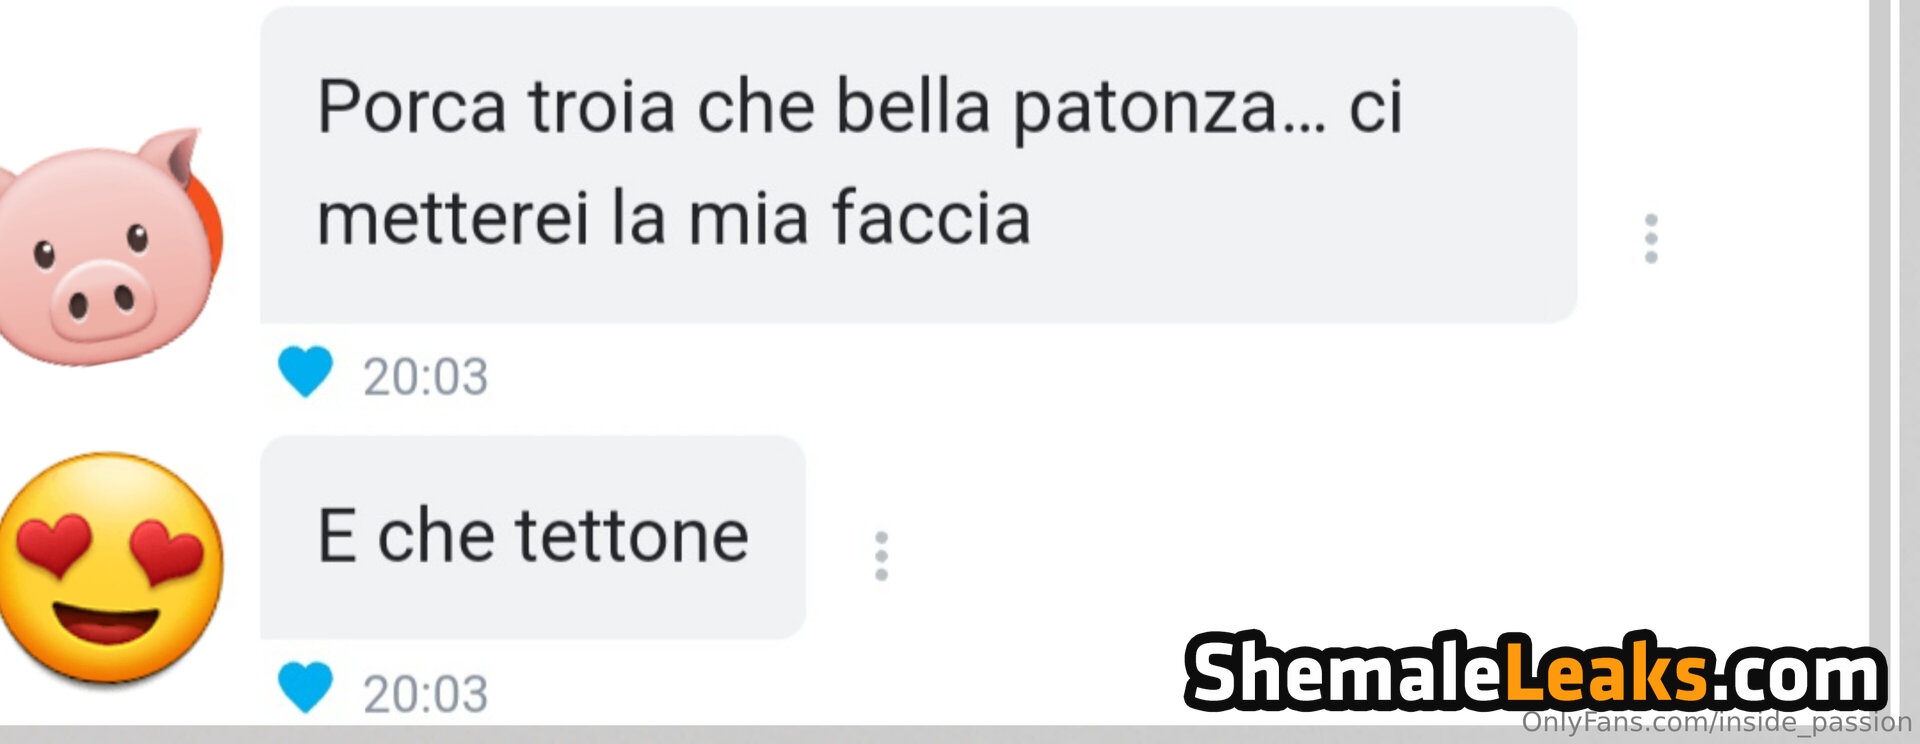Select the 'E che tettone' message bubble
The image size is (1920, 744).
click(533, 537)
